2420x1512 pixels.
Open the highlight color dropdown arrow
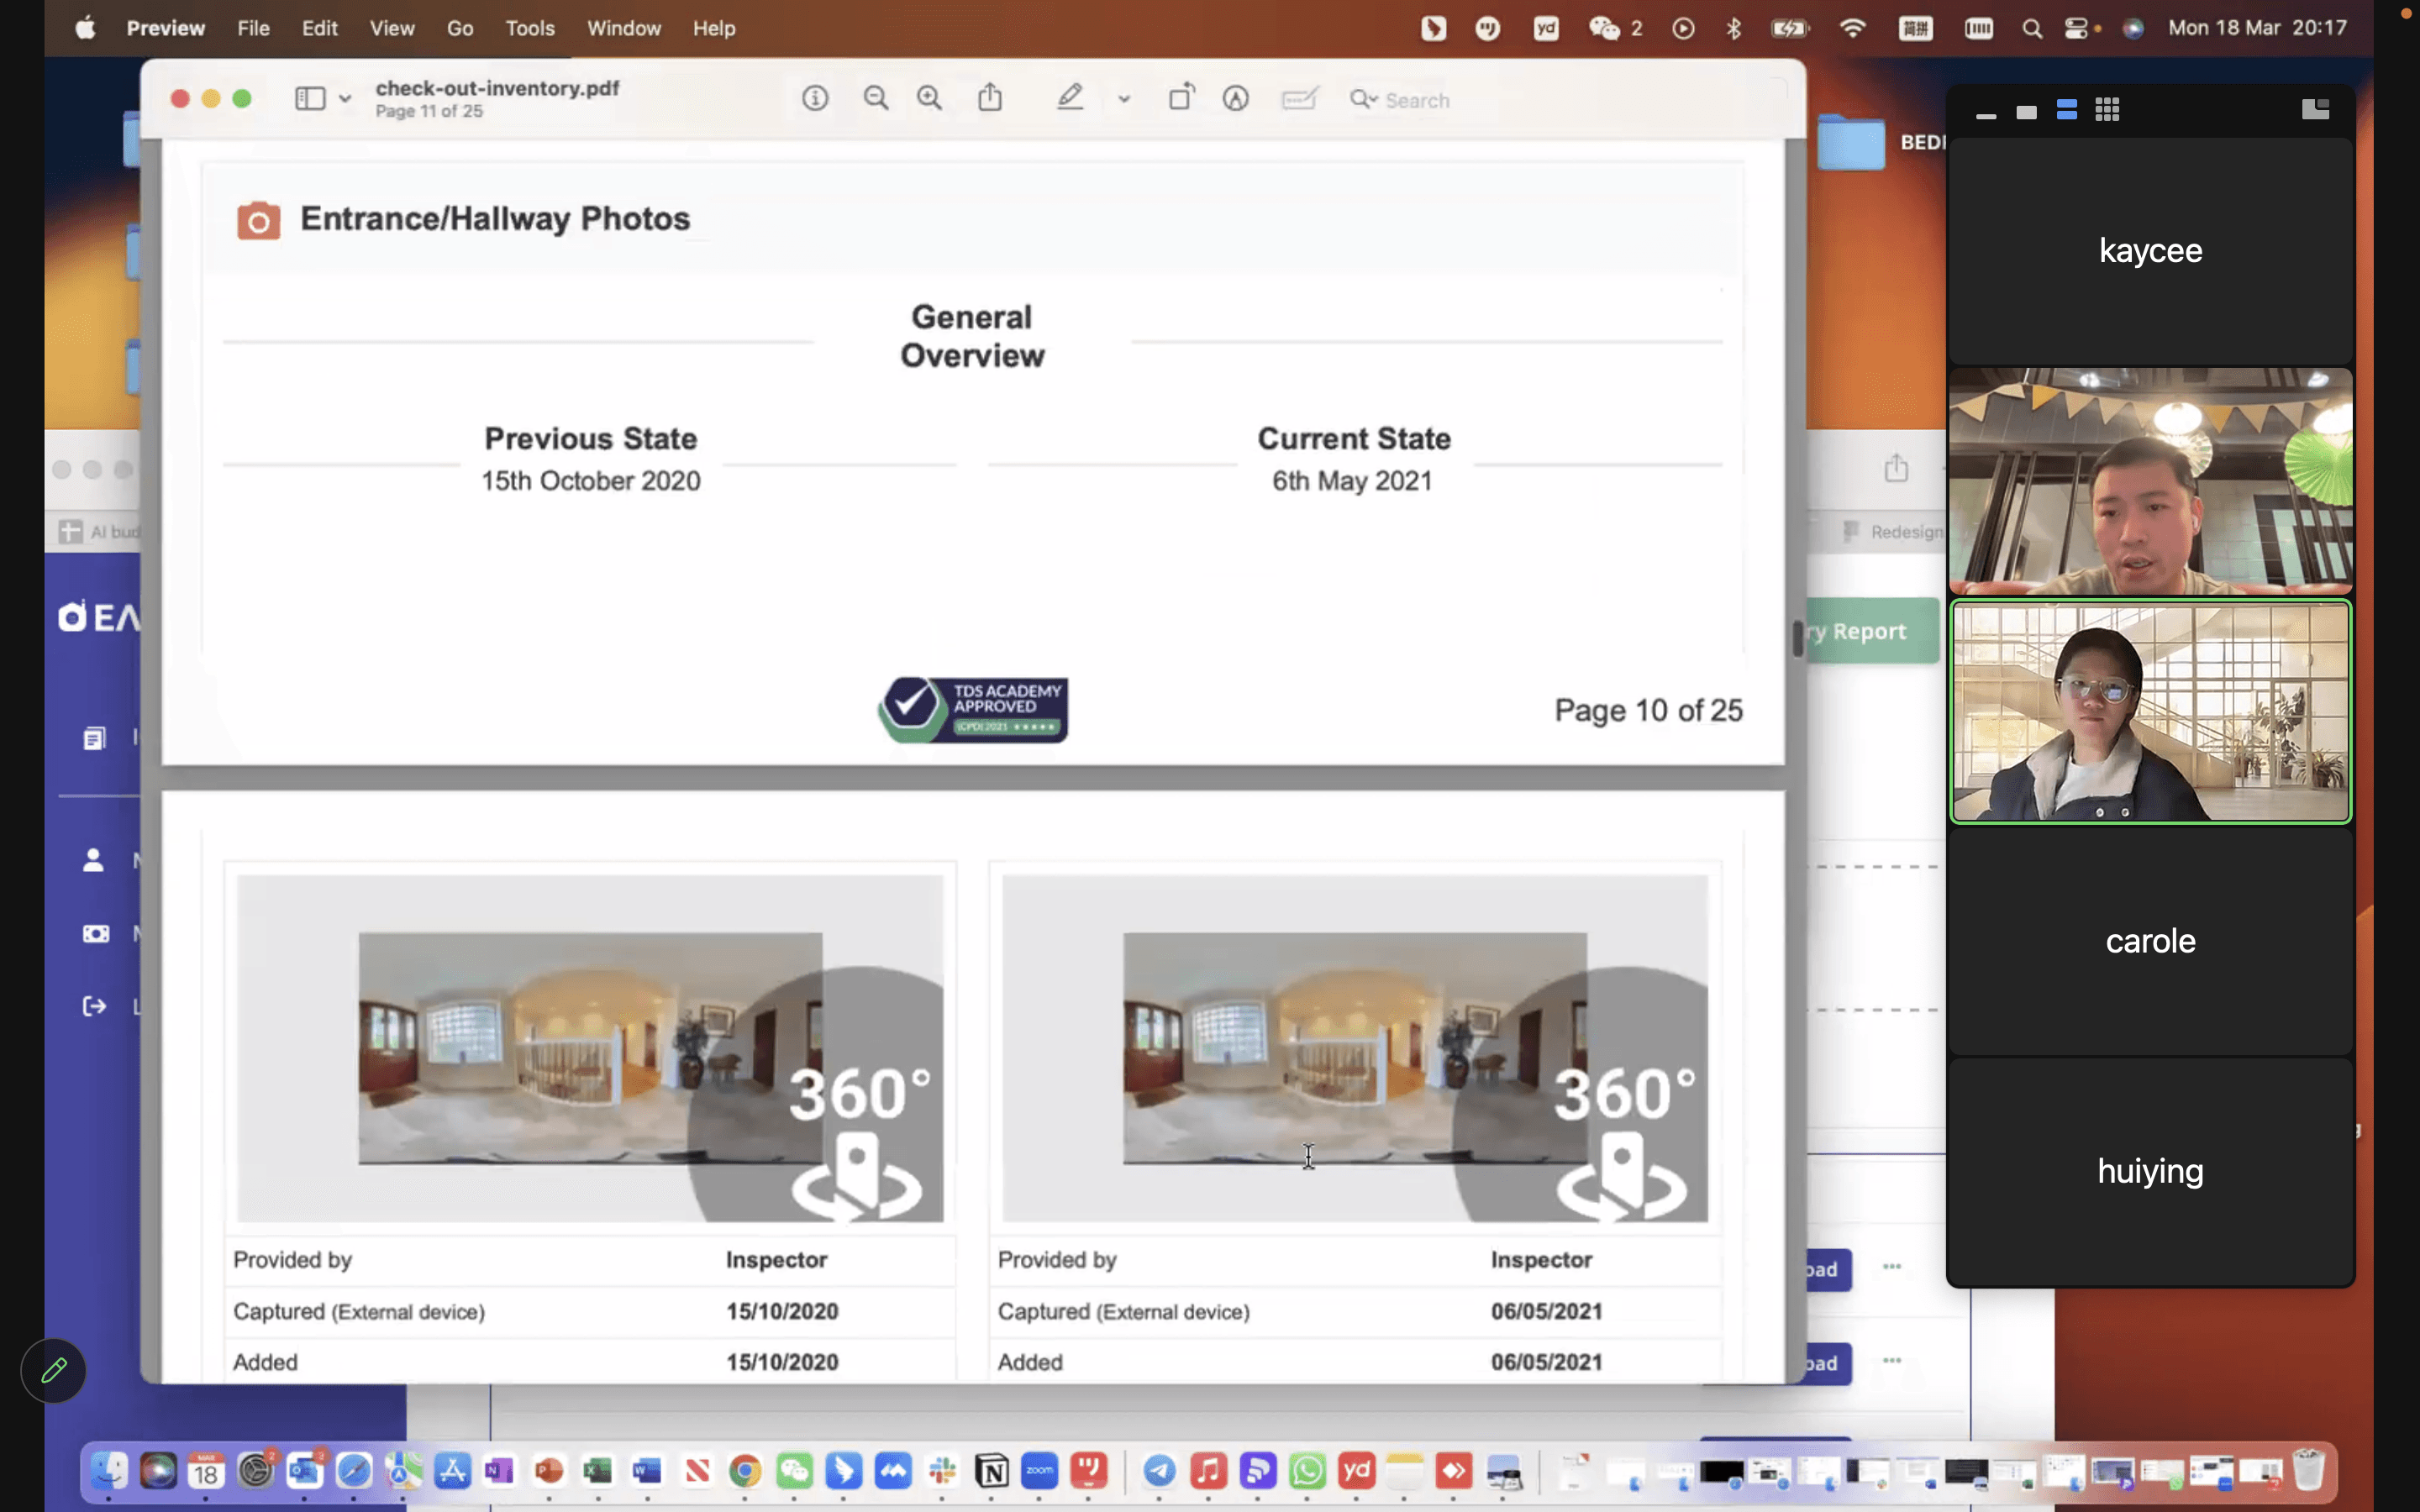pos(1124,99)
